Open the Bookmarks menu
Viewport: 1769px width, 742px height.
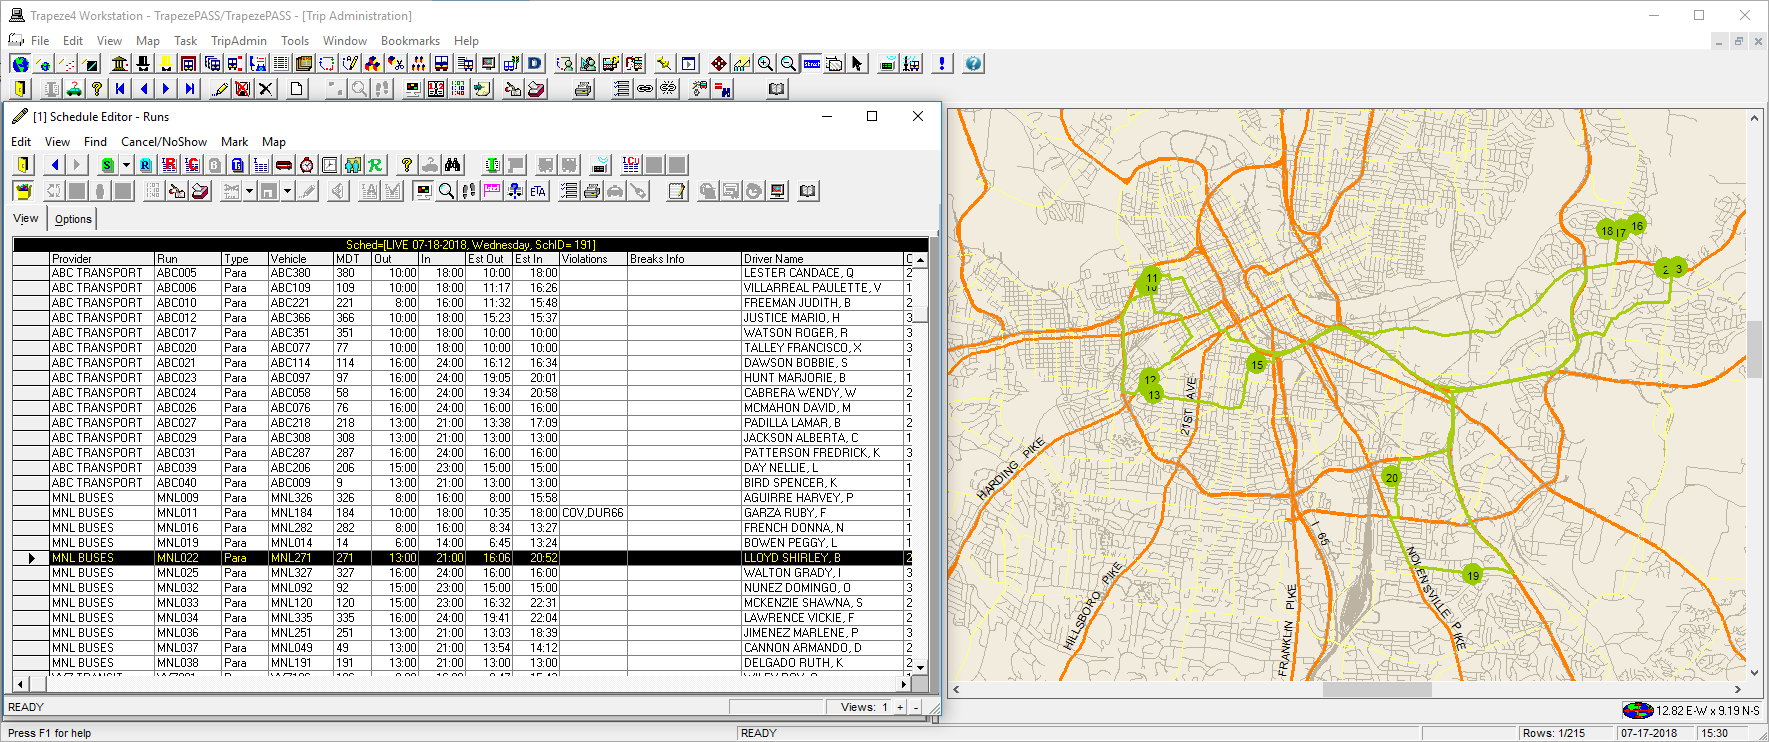(x=410, y=41)
